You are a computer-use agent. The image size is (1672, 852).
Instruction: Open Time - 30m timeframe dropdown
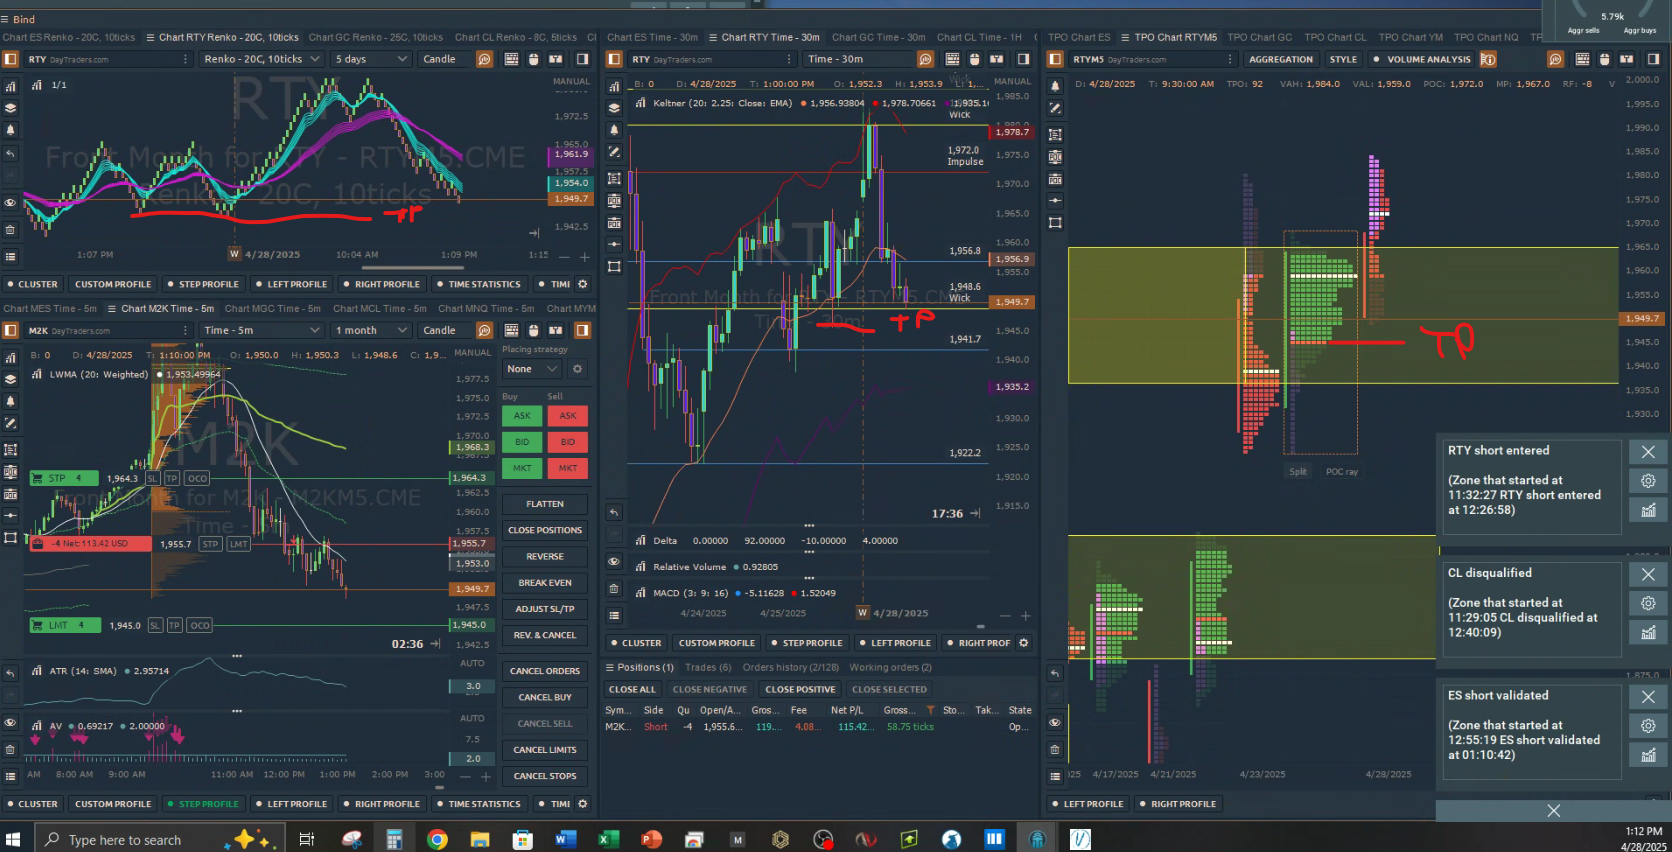[859, 59]
